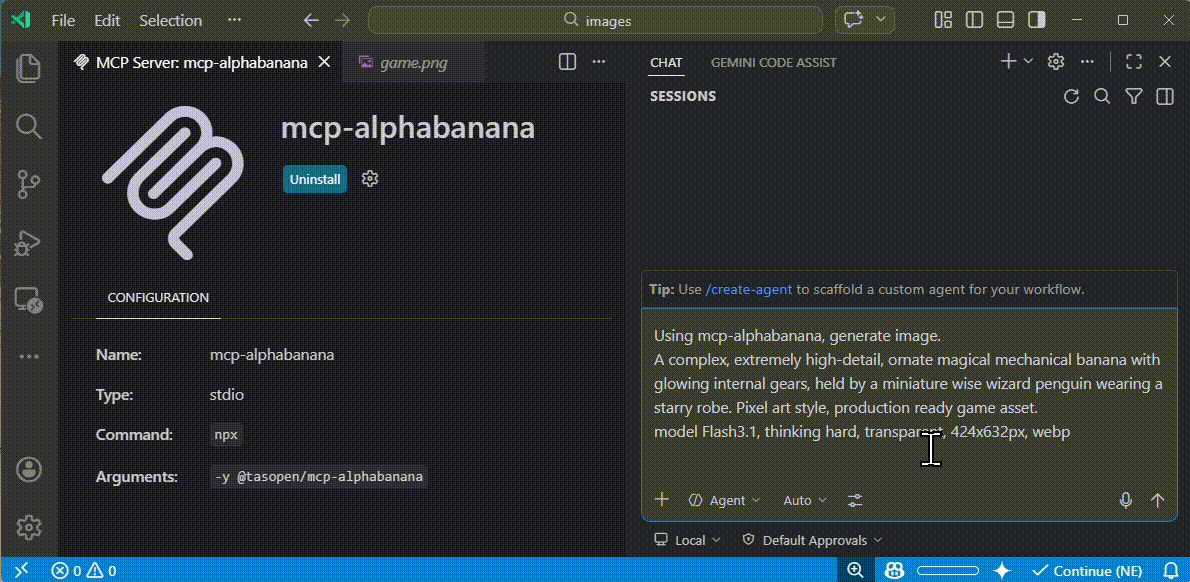Open the Agent mode dropdown
Screen dimensions: 1190x582
pyautogui.click(x=723, y=500)
